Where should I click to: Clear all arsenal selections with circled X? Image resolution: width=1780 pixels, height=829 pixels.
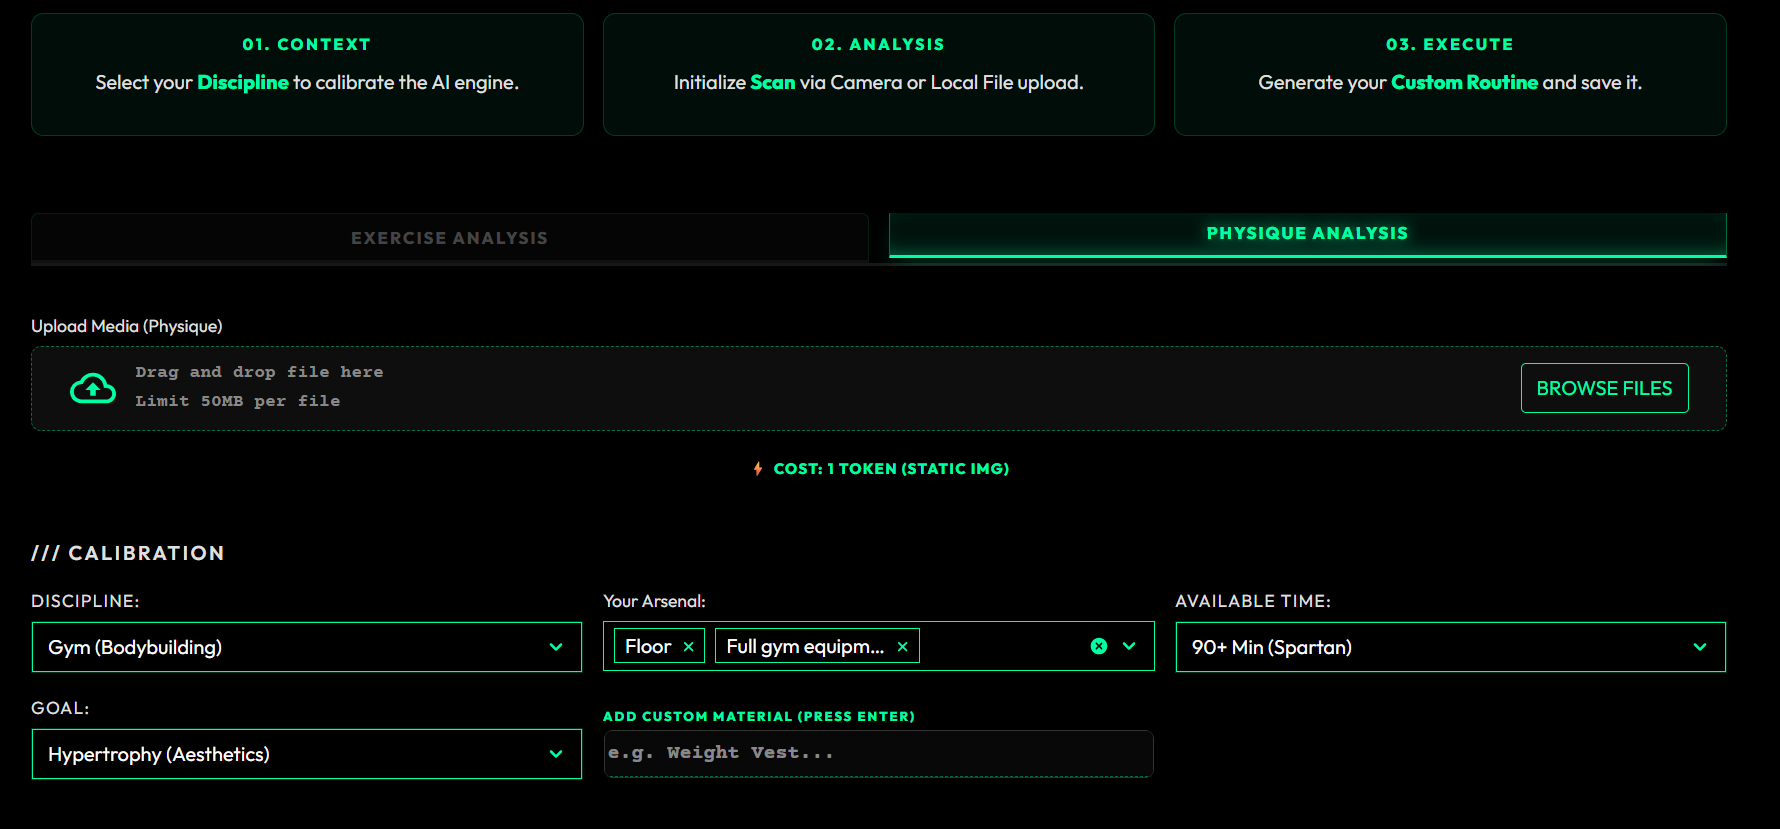[1099, 646]
